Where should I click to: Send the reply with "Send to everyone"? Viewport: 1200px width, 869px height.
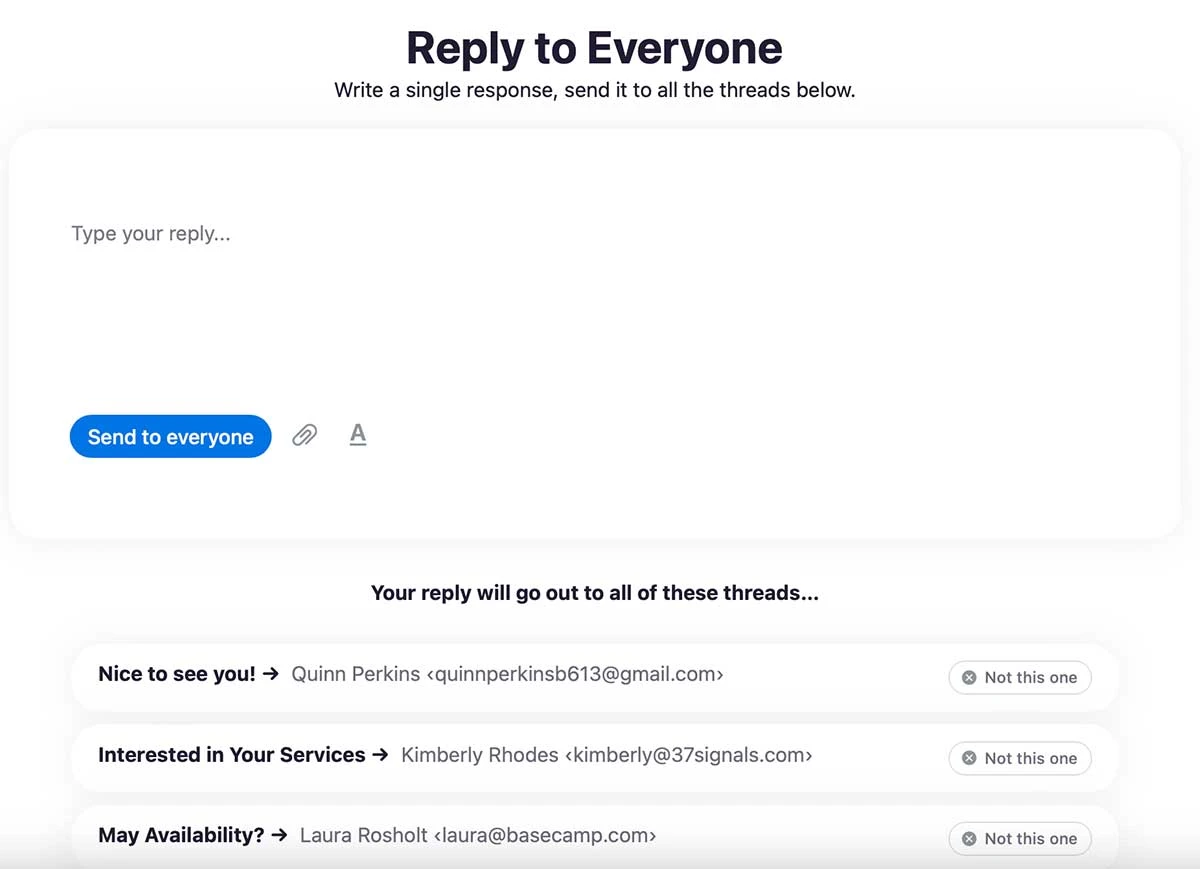point(170,436)
